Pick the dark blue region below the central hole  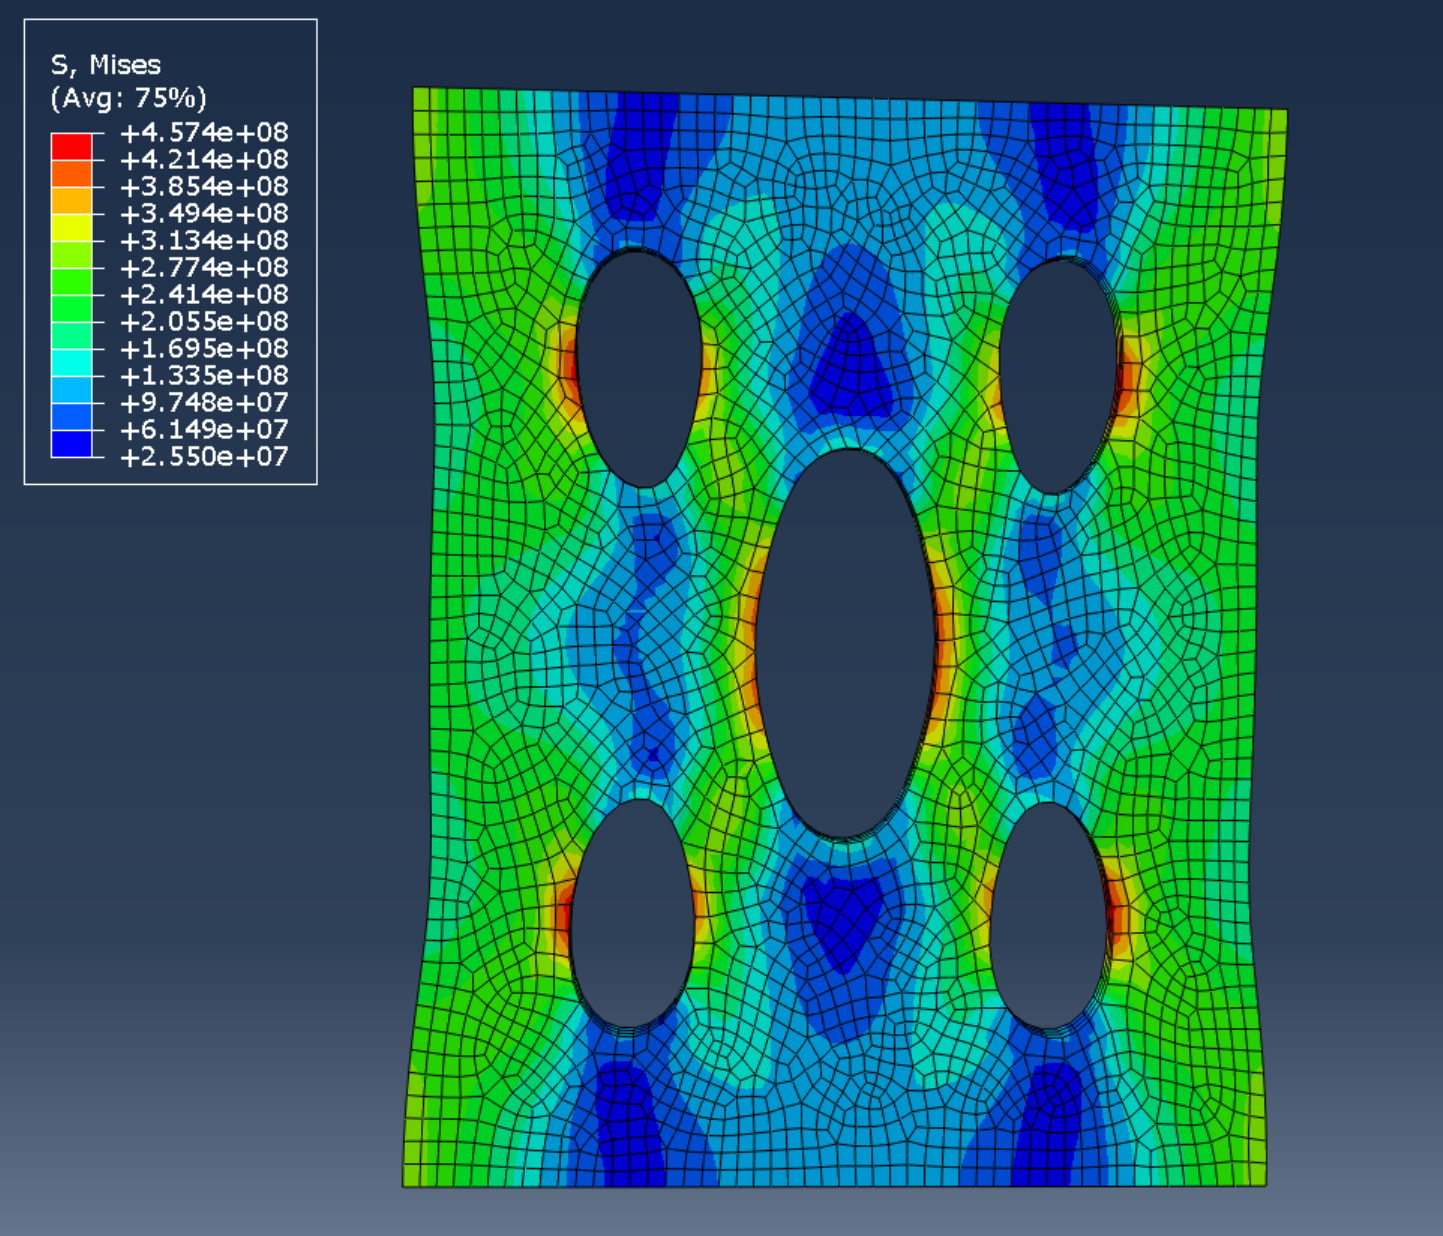tap(845, 915)
